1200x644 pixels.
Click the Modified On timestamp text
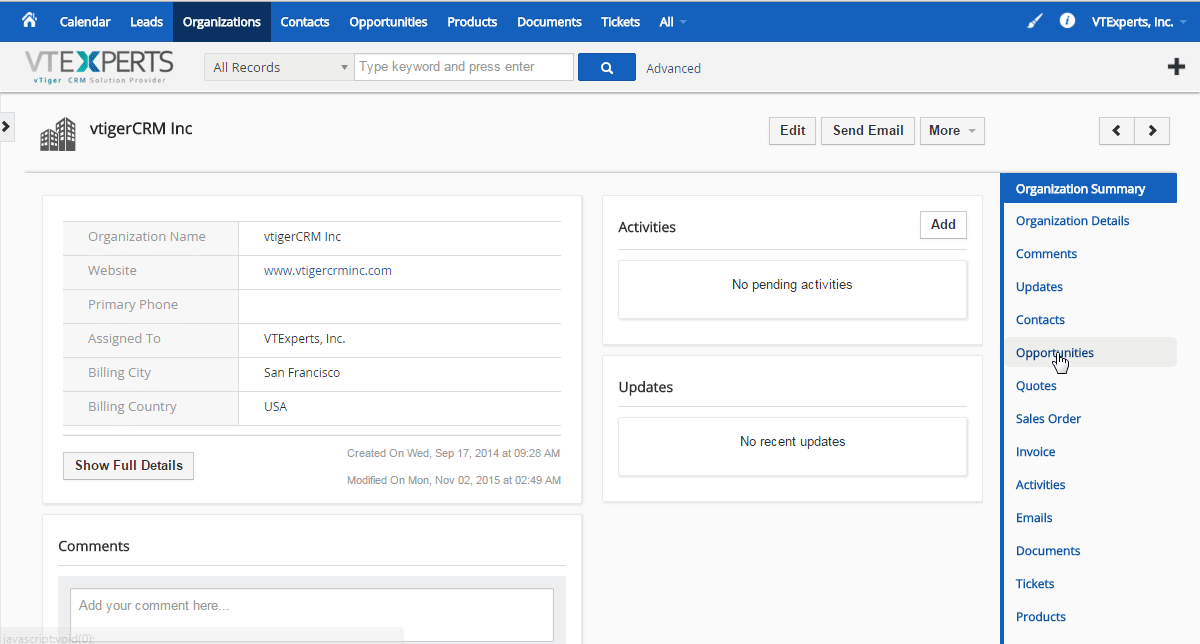pyautogui.click(x=453, y=481)
